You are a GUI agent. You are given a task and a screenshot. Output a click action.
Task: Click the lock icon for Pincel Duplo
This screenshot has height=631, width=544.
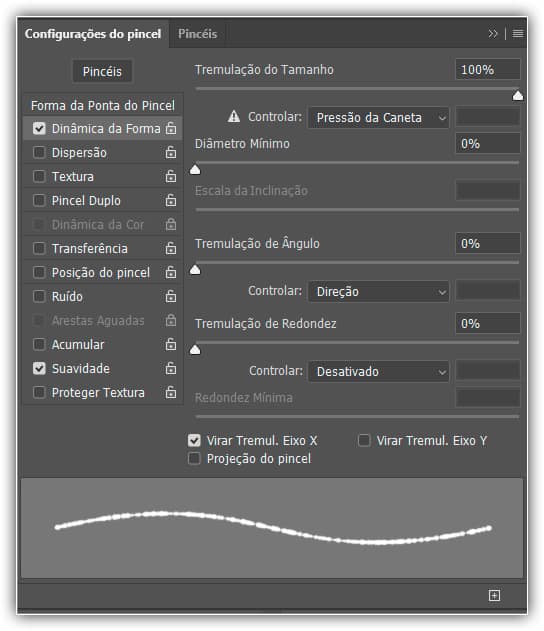[x=171, y=200]
